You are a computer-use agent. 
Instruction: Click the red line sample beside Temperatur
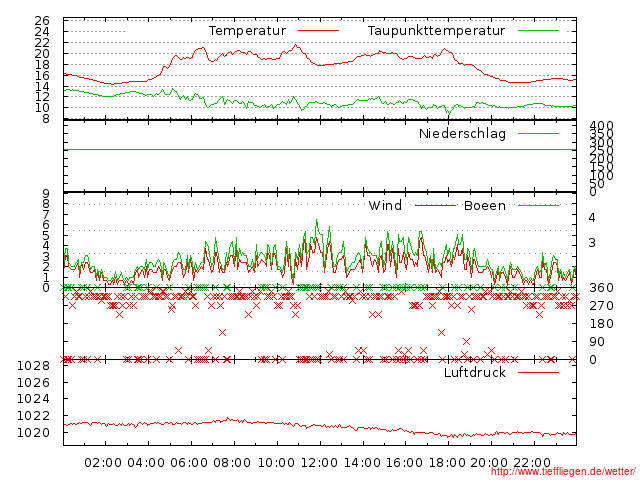318,31
